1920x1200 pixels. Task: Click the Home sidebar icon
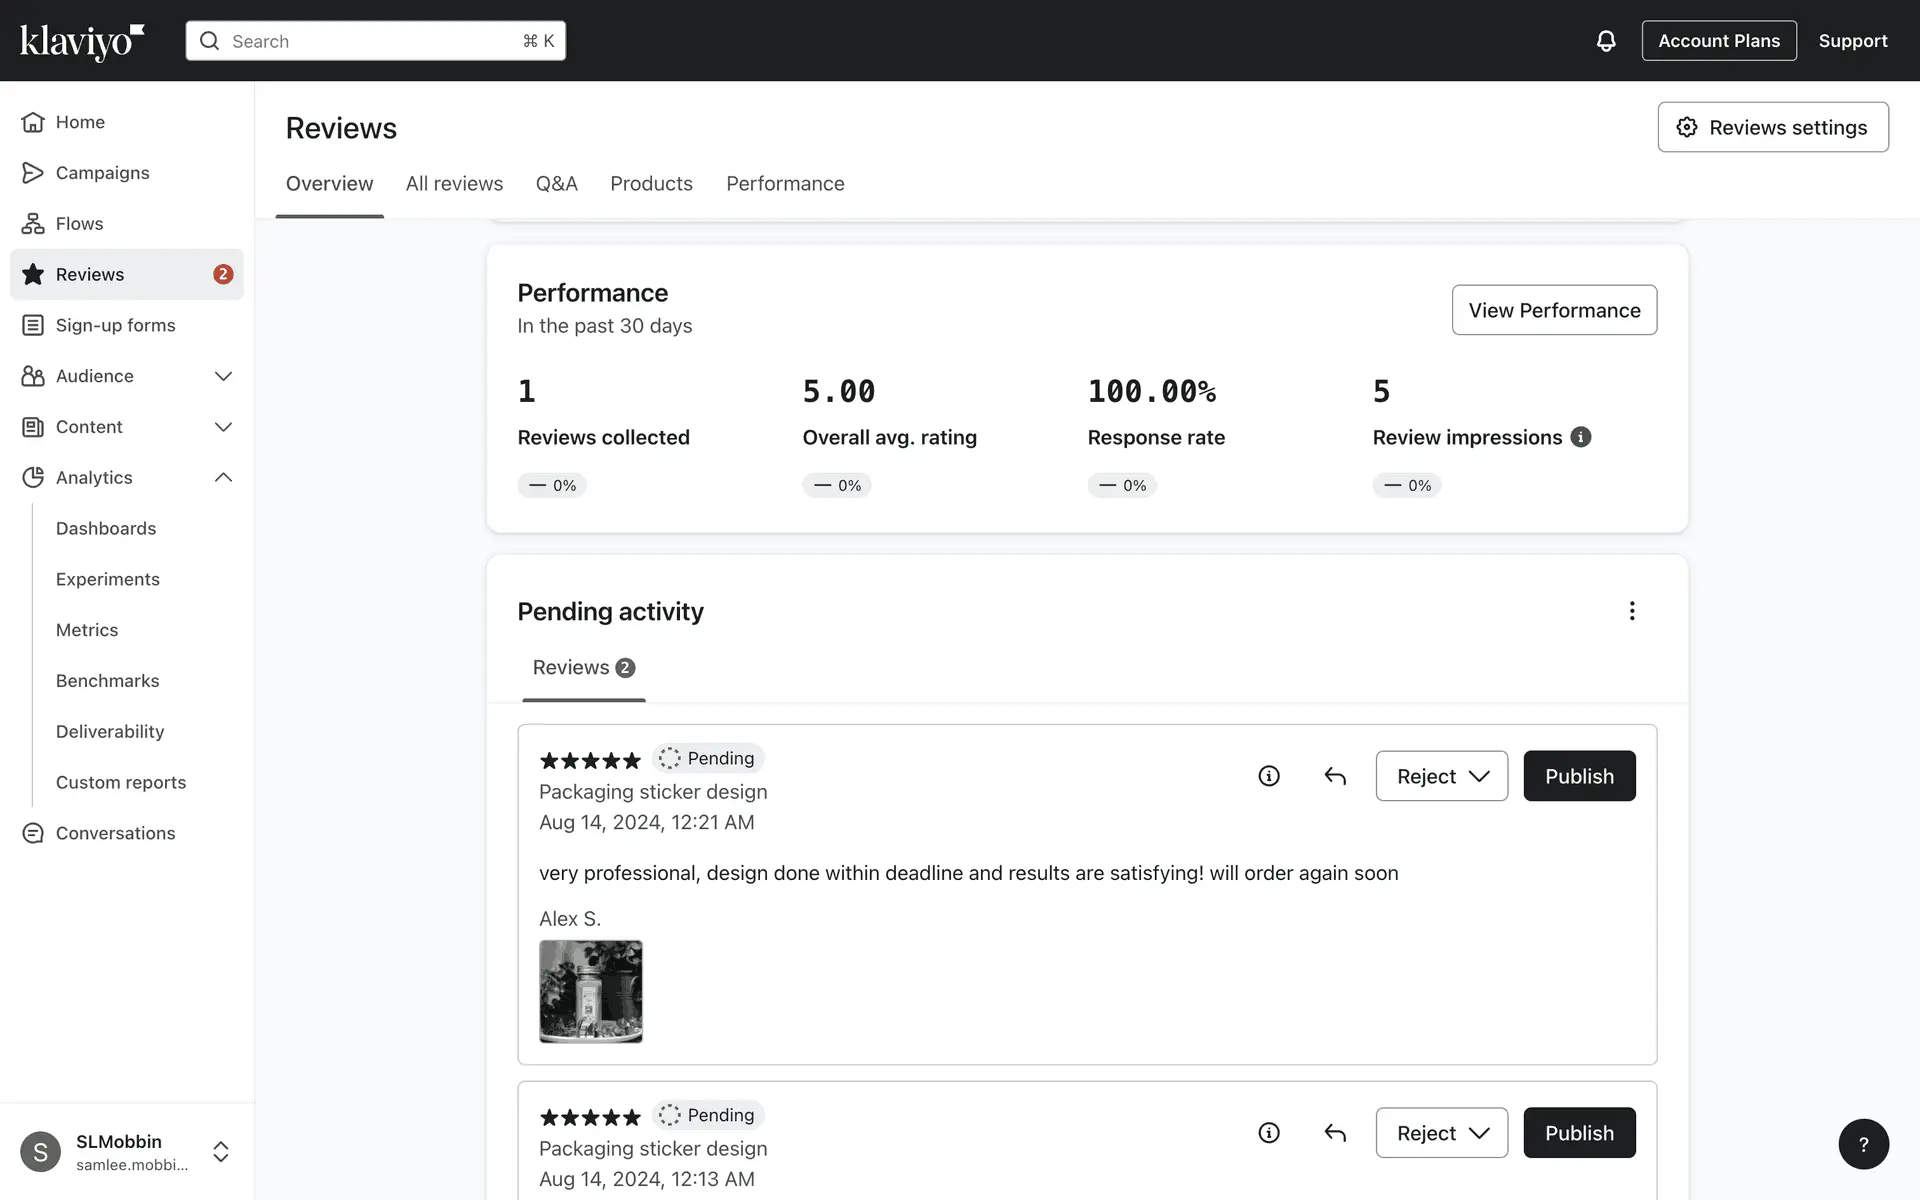pos(33,122)
